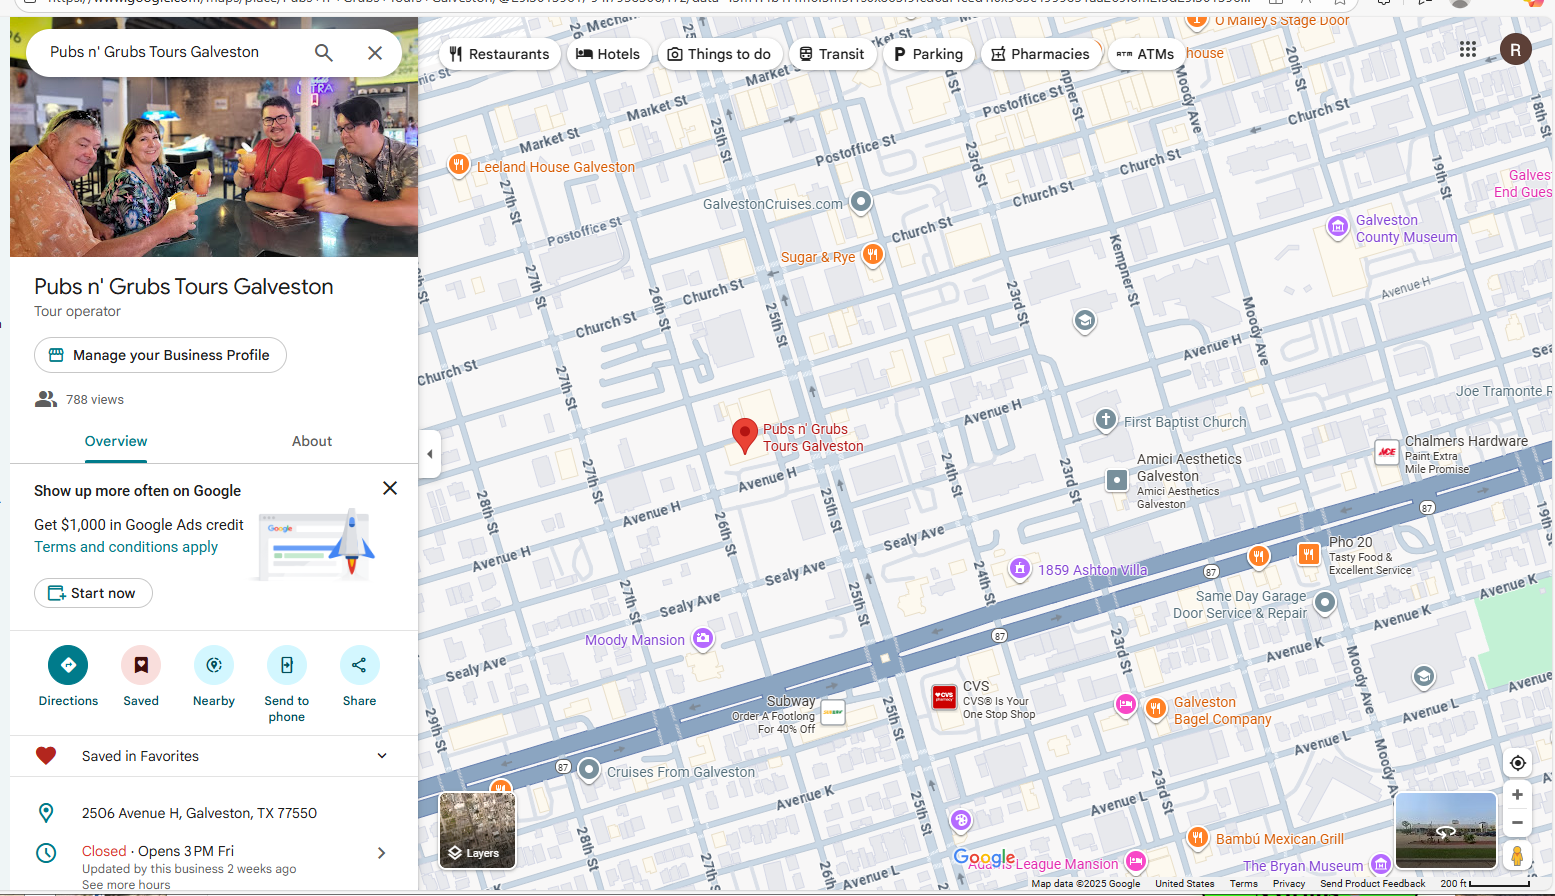
Task: Click the Amici Aesthetics Galveston marker
Action: (x=1117, y=480)
